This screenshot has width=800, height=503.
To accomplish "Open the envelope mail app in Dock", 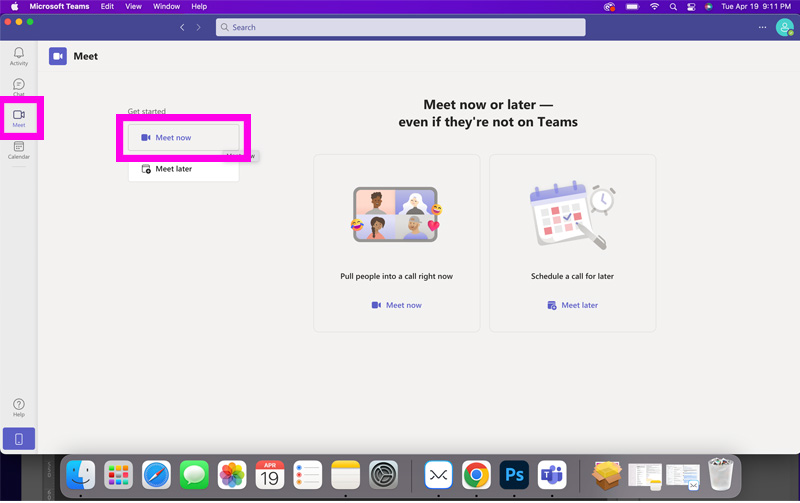I will click(438, 475).
